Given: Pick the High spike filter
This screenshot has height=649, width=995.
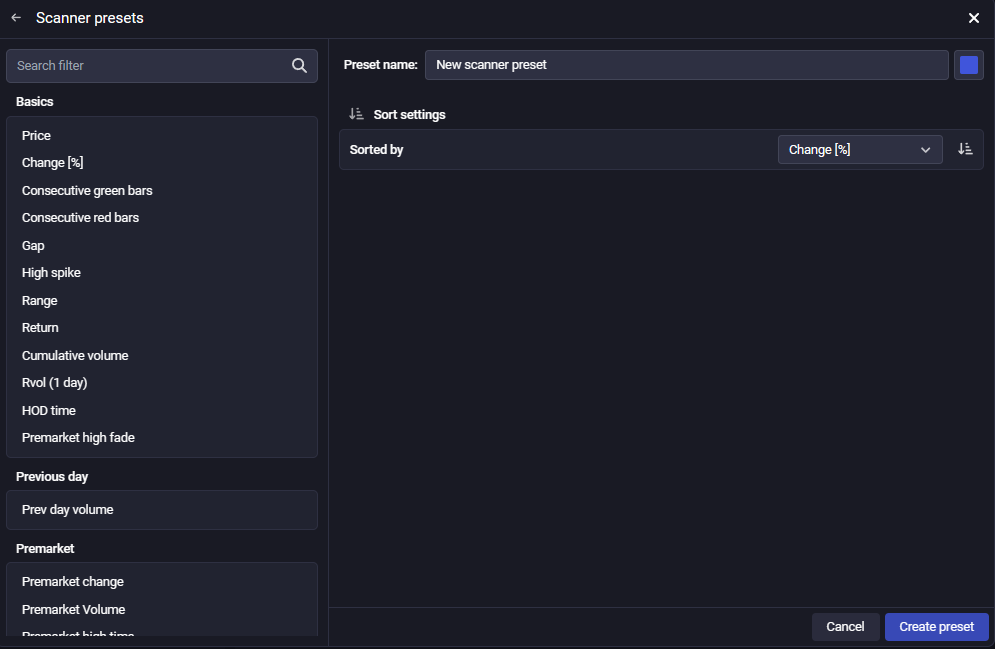Looking at the screenshot, I should pyautogui.click(x=51, y=273).
